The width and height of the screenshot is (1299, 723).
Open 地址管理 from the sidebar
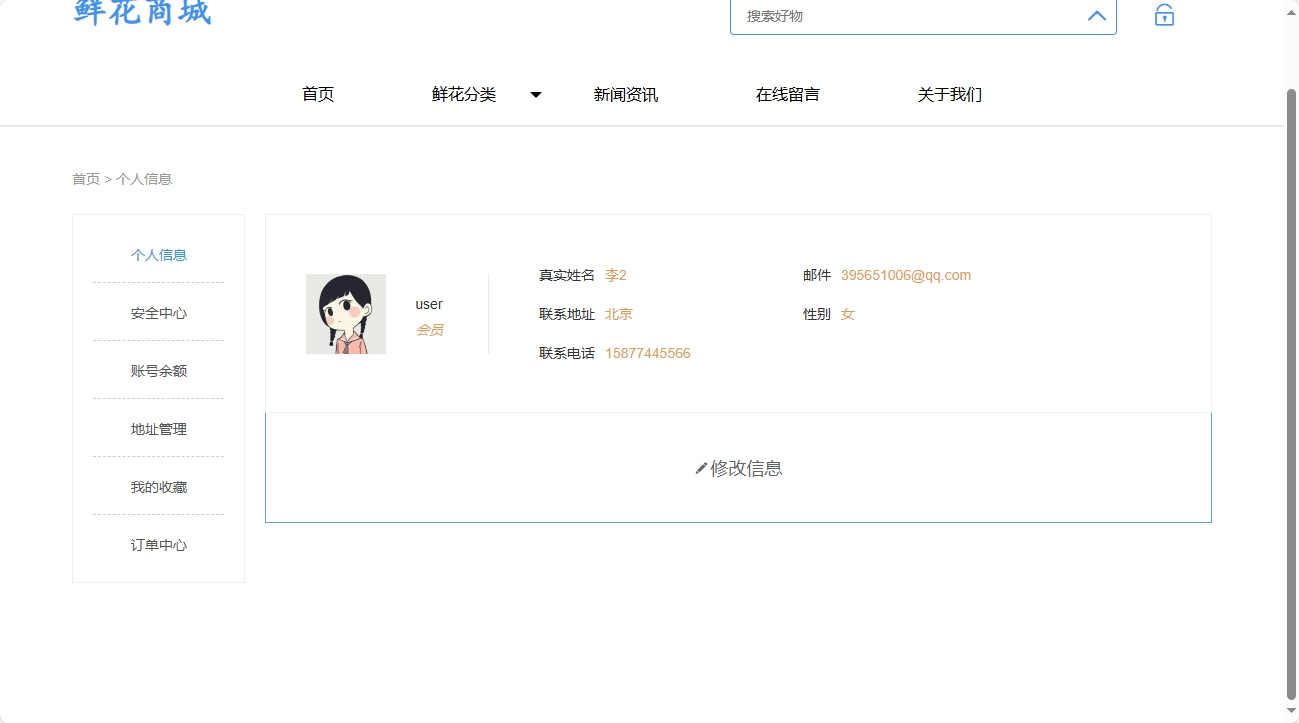click(158, 428)
